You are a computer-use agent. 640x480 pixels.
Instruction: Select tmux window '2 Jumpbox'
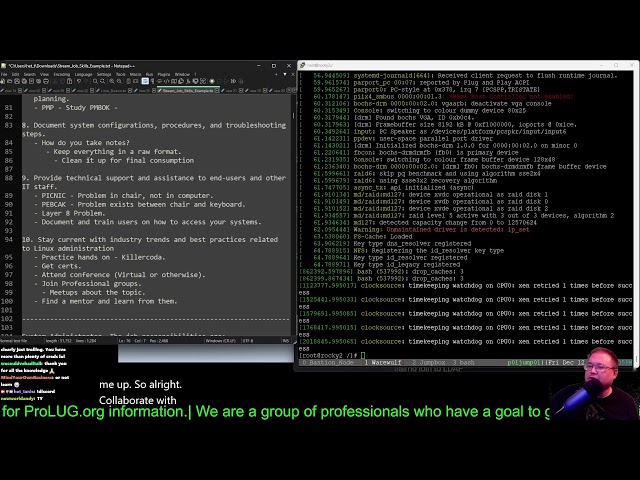click(429, 362)
